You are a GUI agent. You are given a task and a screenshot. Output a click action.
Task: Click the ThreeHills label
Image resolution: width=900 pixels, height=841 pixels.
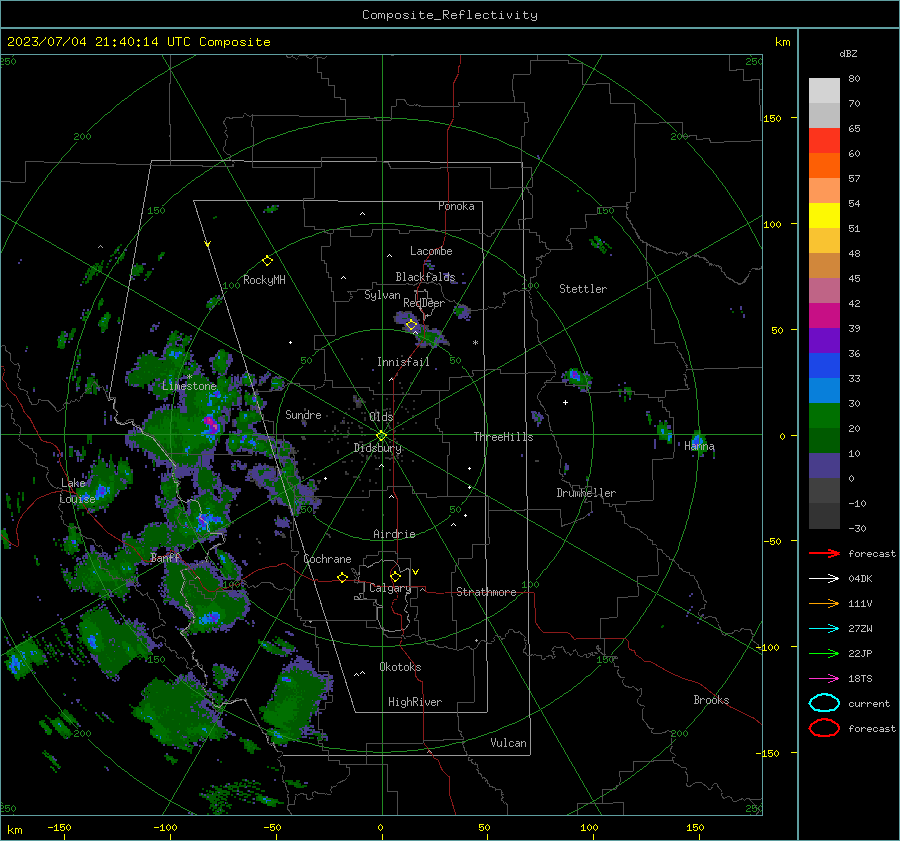[503, 437]
